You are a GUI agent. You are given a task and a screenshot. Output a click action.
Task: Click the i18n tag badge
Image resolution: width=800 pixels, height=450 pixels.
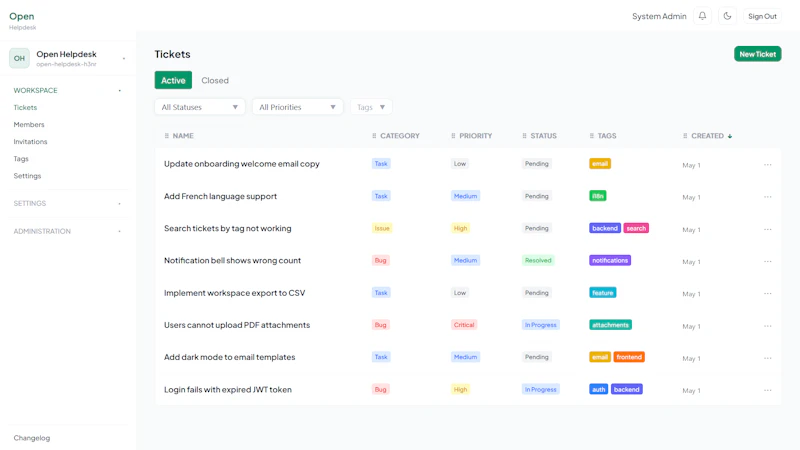(597, 196)
